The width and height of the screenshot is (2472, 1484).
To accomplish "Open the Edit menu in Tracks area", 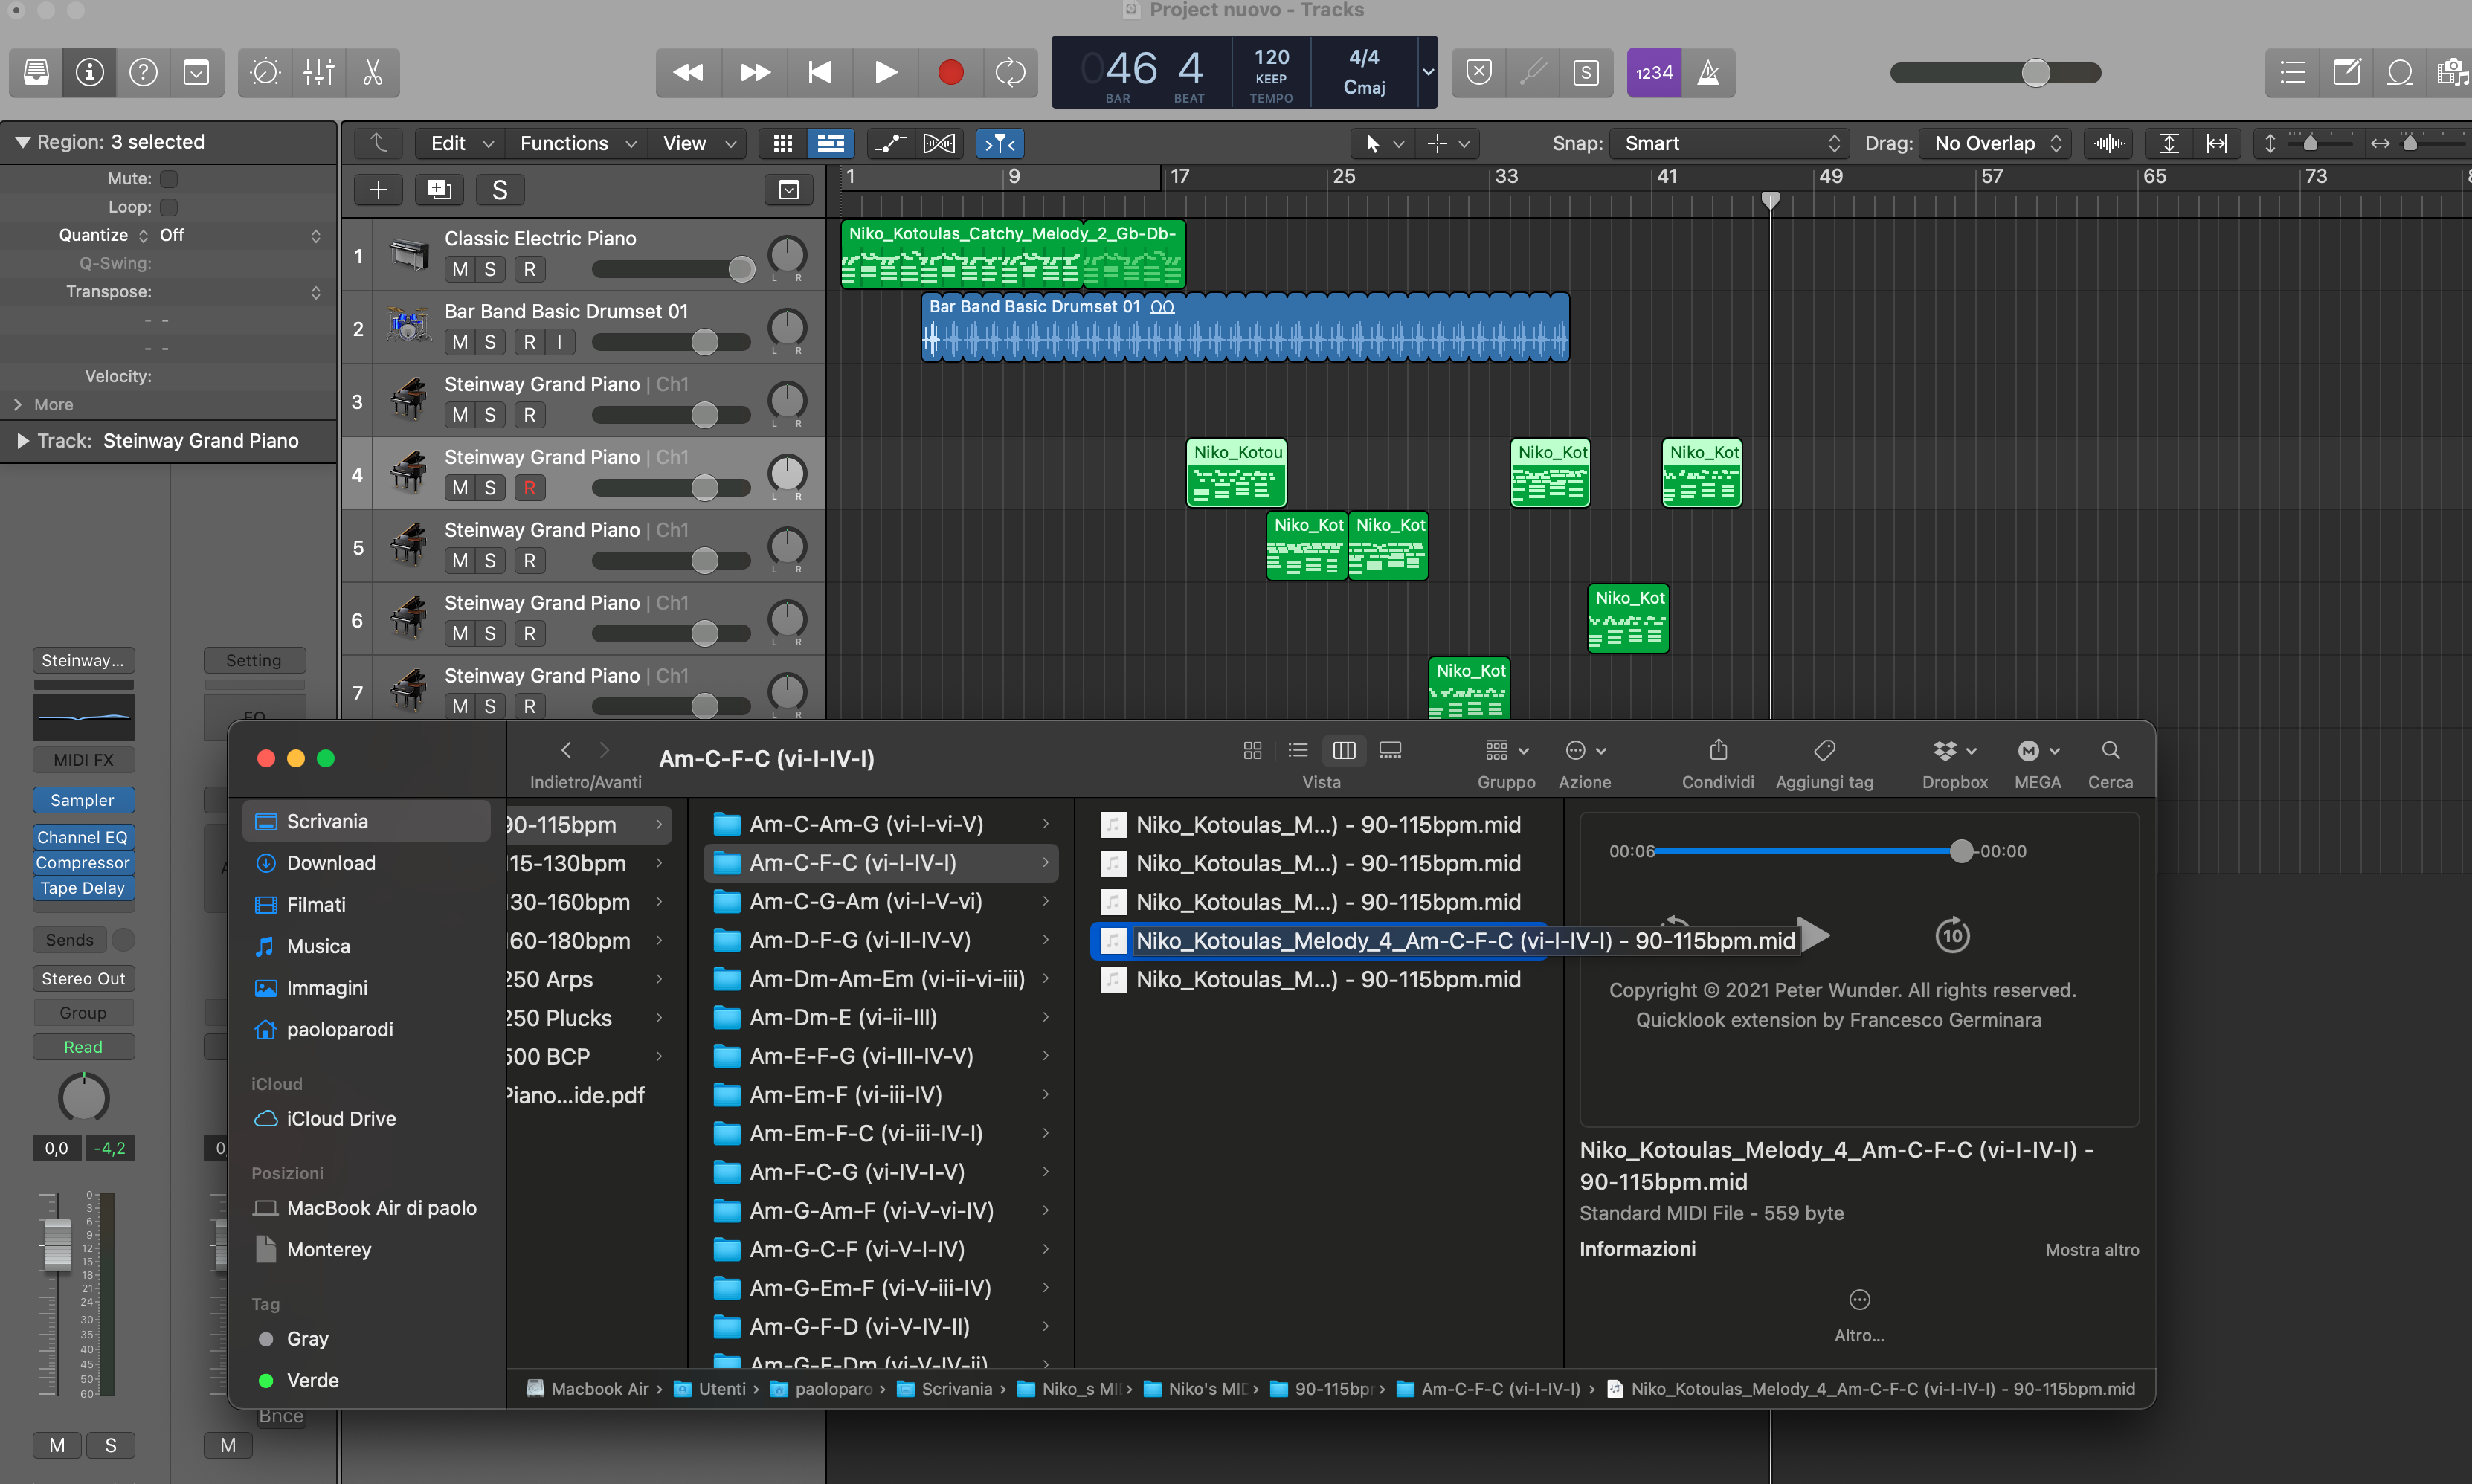I will pos(461,144).
